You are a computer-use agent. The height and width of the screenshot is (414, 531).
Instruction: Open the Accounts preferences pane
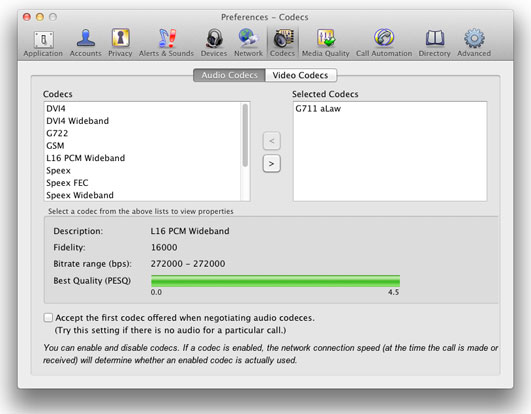(x=85, y=43)
